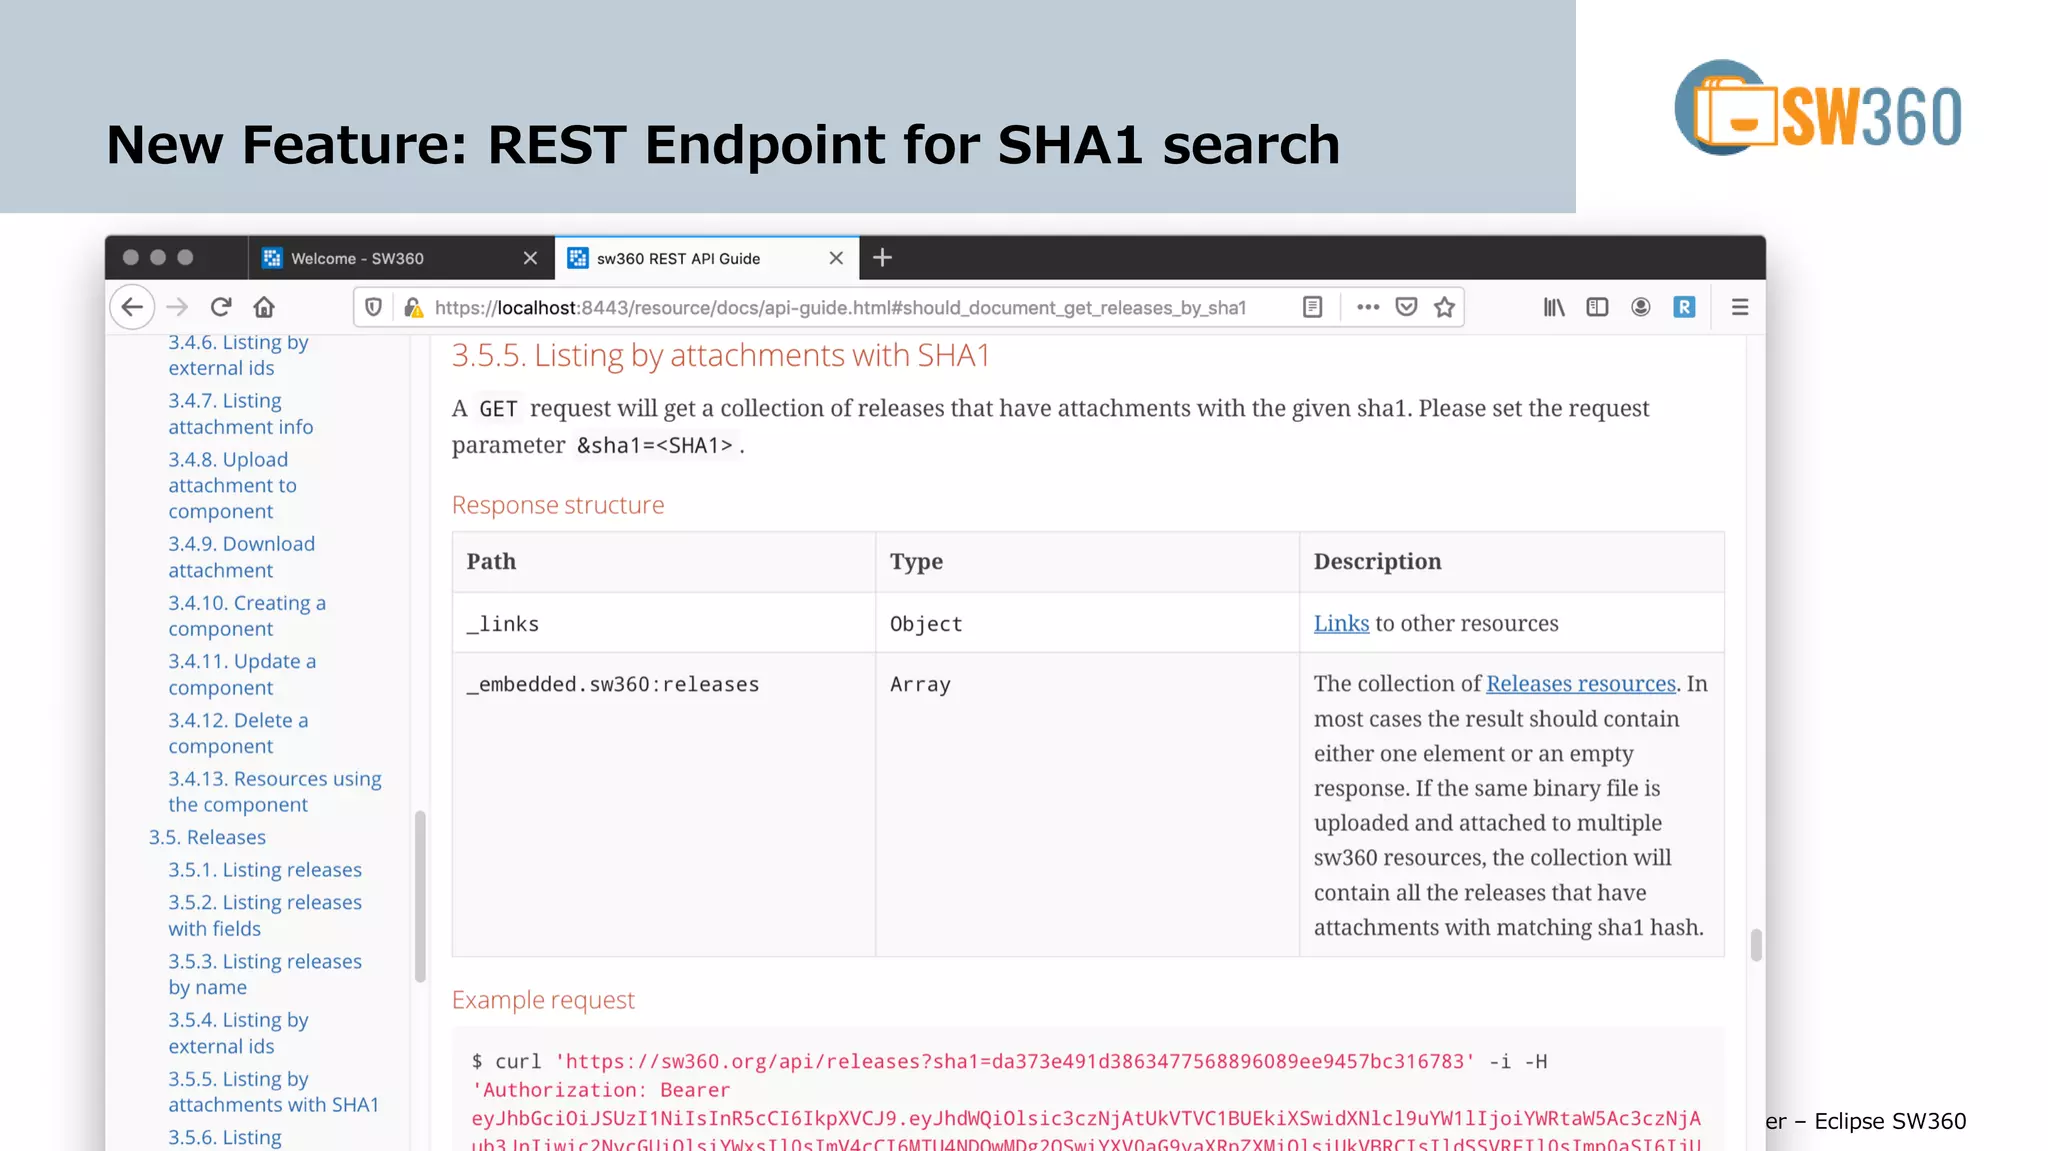Open tracking protection shield in address bar
The image size is (2048, 1151).
[373, 307]
